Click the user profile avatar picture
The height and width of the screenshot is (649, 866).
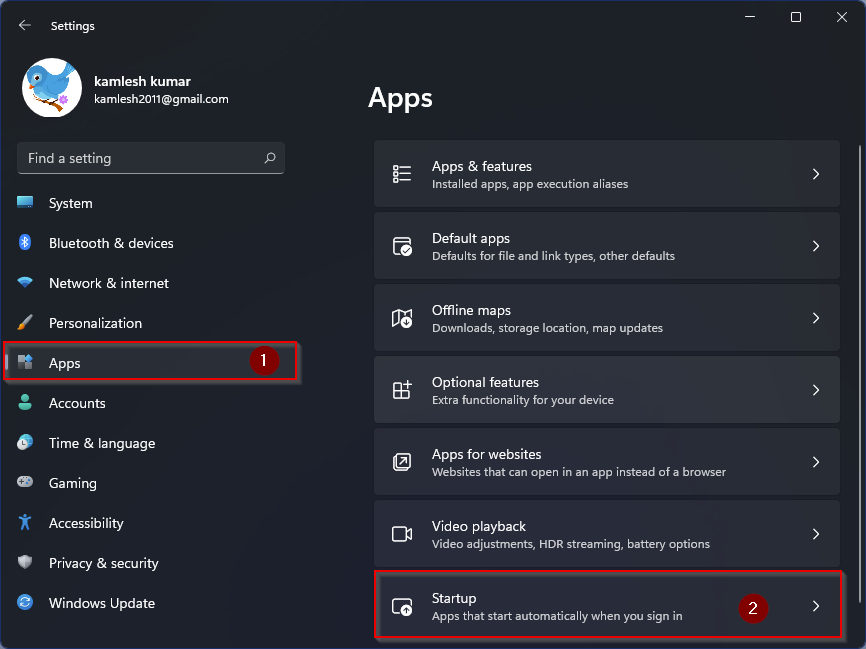52,88
